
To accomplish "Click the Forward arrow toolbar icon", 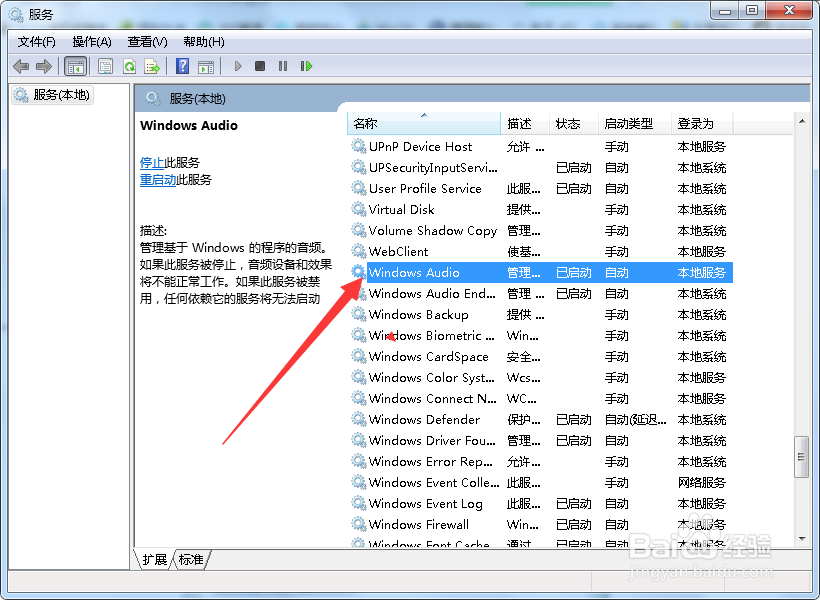I will [x=44, y=66].
